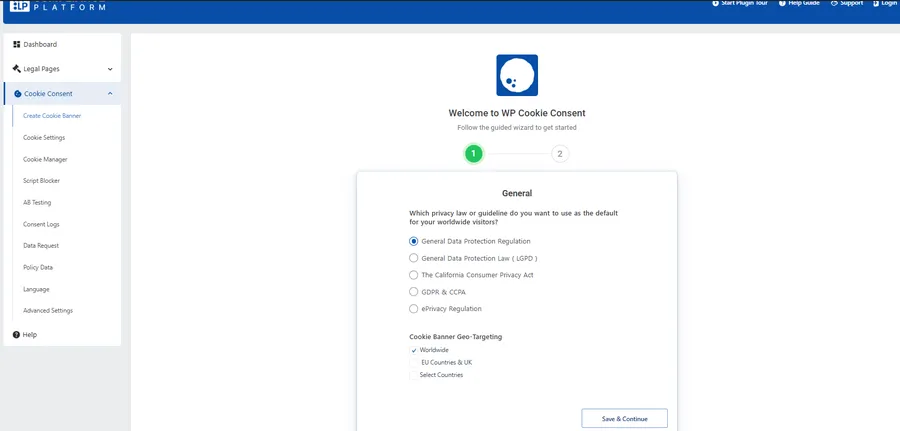Click the Cookie Consent label
The image size is (900, 431).
pyautogui.click(x=48, y=94)
